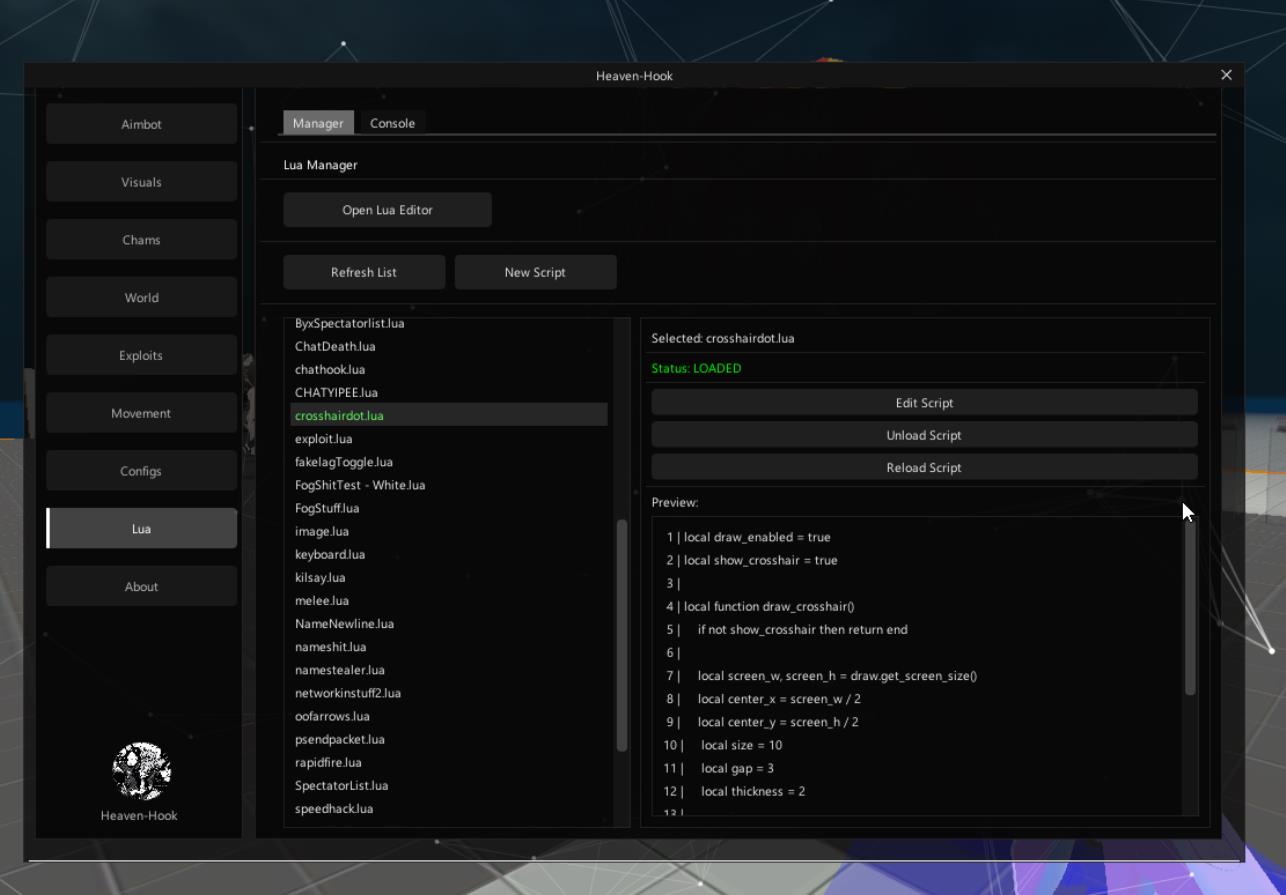Refresh the script list
Viewport: 1286px width, 895px height.
tap(364, 272)
